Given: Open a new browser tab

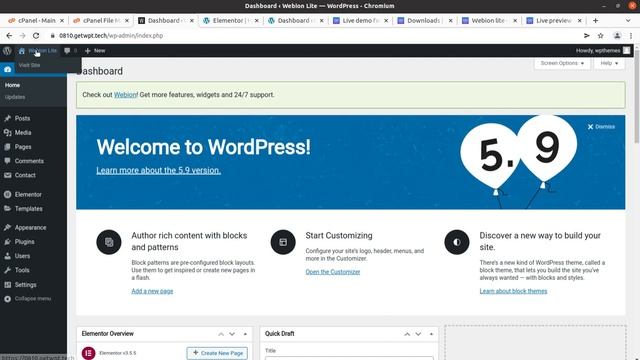Looking at the screenshot, I should (x=596, y=20).
